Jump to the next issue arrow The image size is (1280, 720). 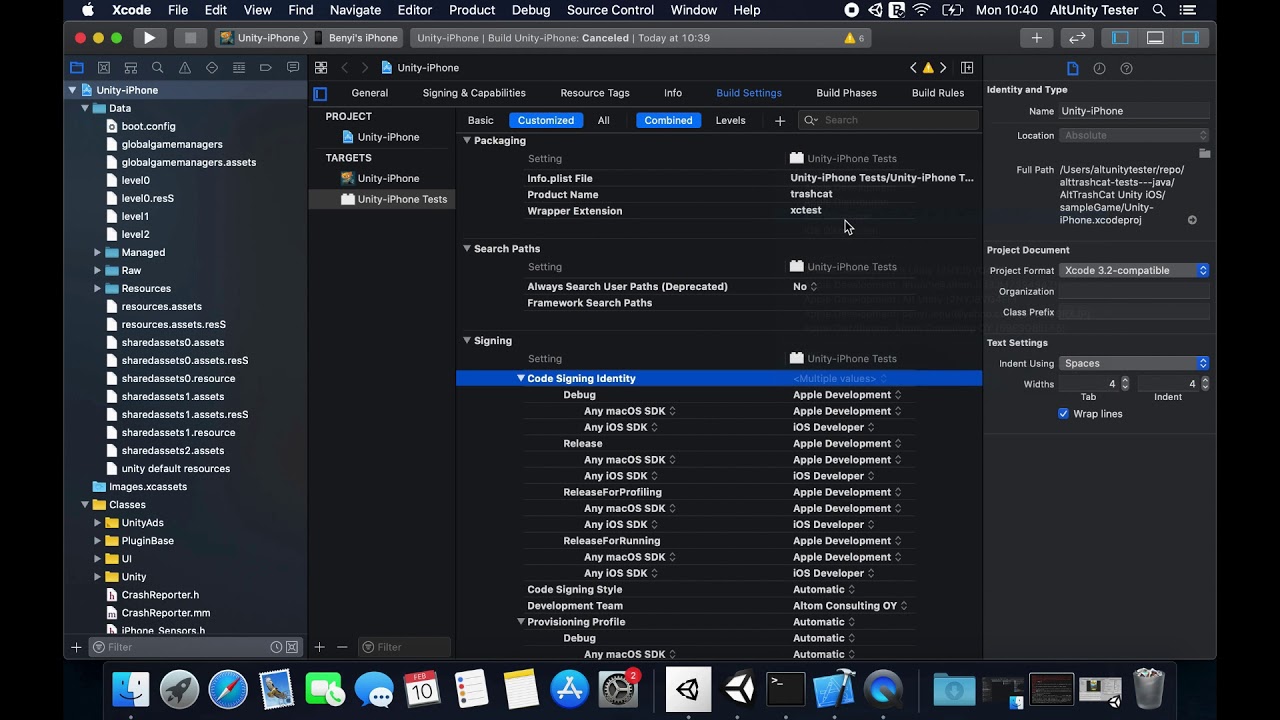[x=943, y=68]
